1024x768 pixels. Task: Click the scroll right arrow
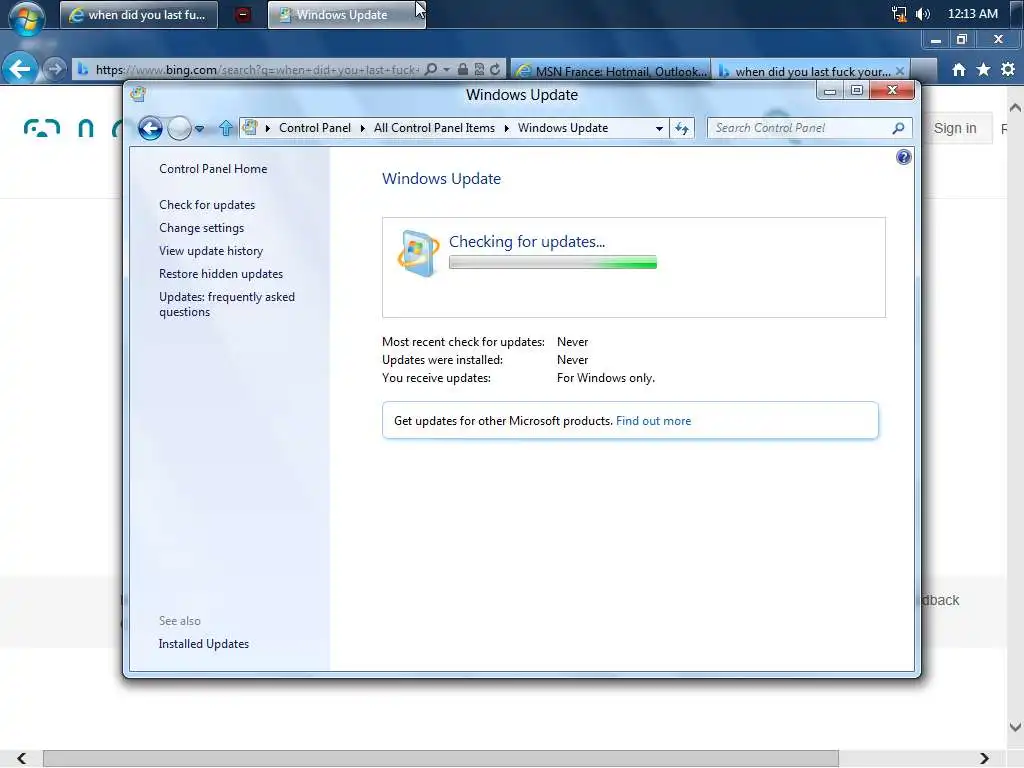[x=984, y=758]
